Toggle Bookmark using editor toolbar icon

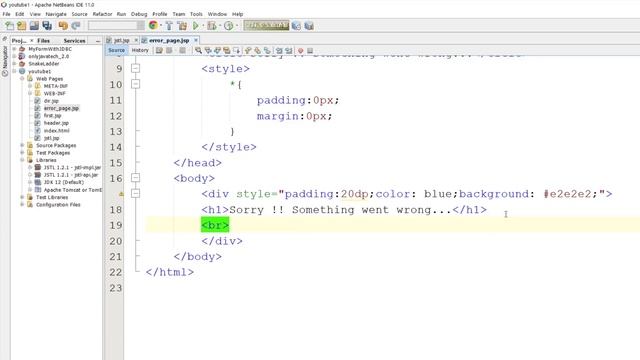point(267,50)
